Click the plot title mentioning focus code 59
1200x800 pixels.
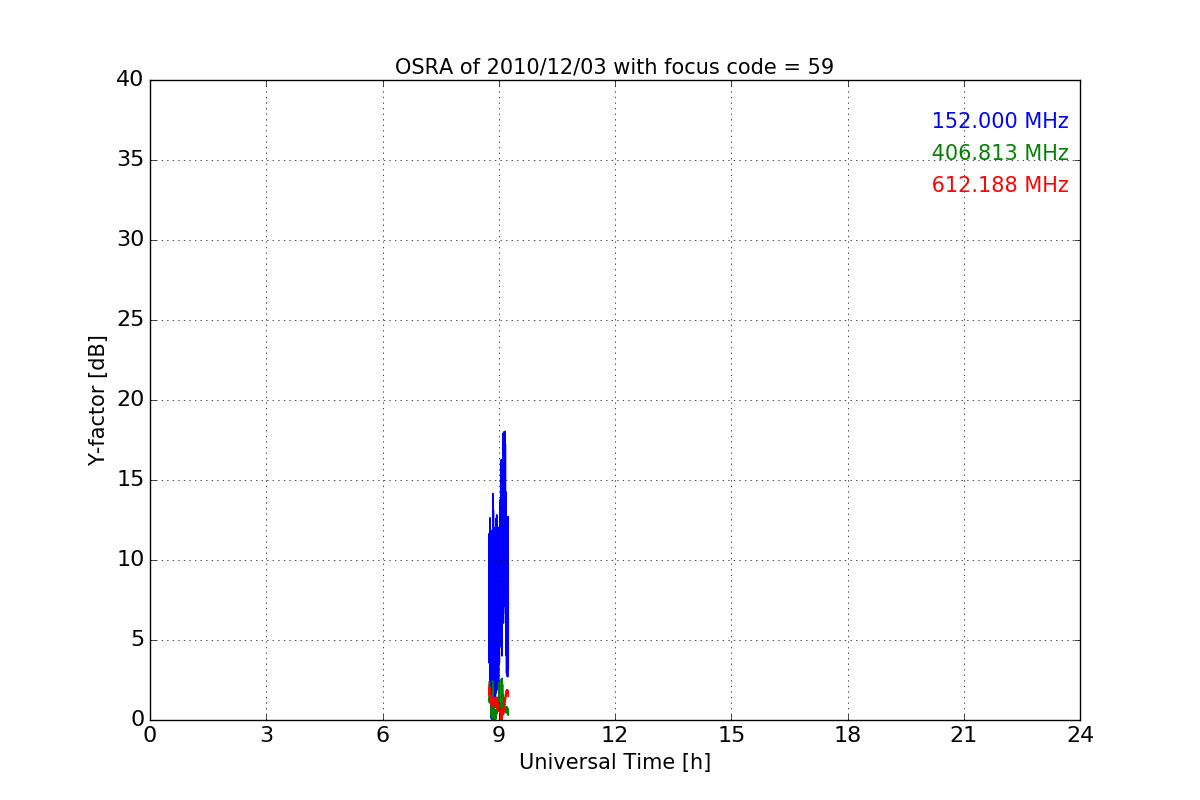[x=614, y=67]
